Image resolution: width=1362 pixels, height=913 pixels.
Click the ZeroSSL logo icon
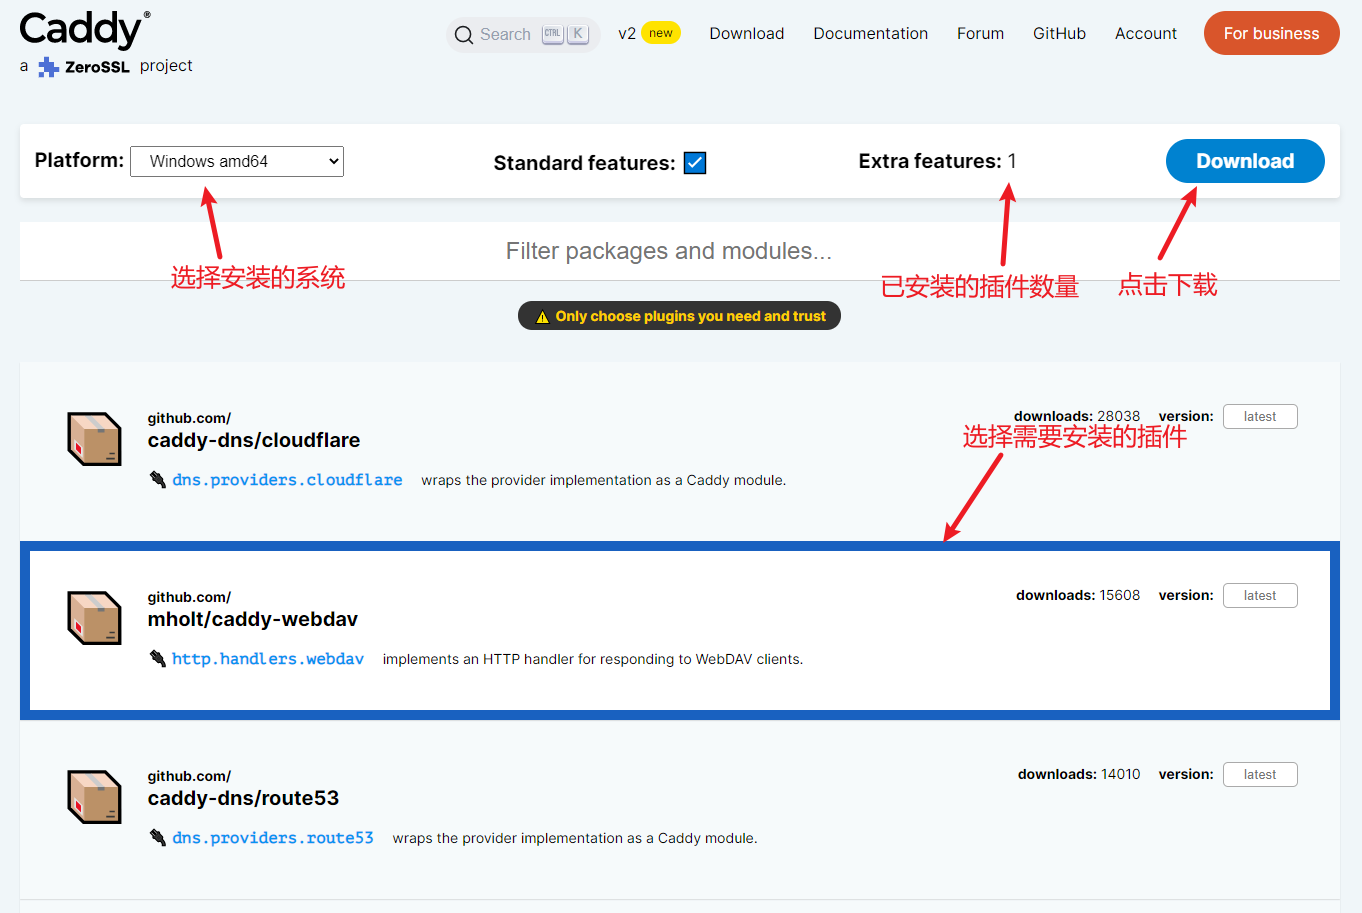click(48, 67)
